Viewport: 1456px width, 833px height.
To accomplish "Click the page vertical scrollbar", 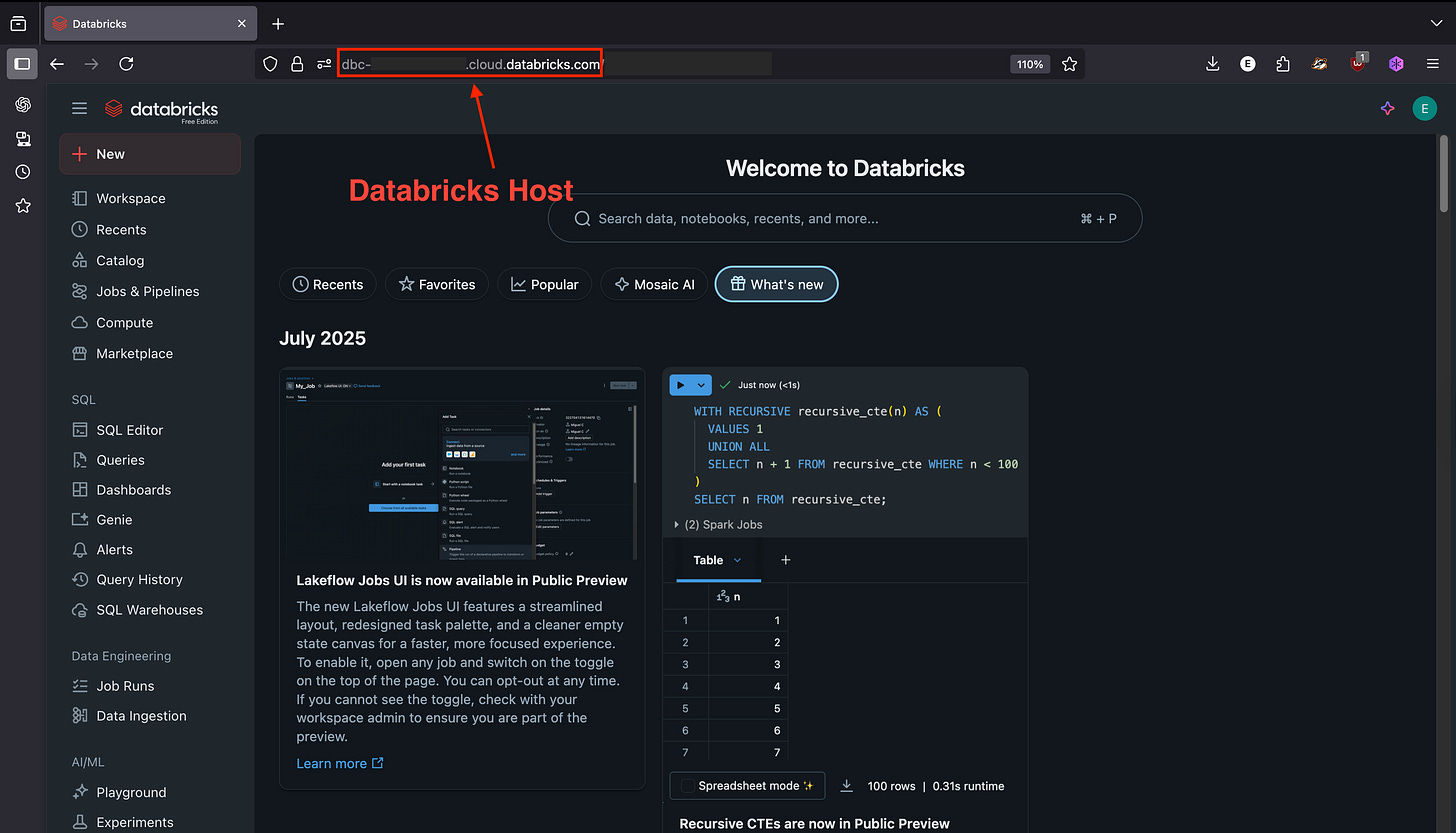I will (1443, 172).
